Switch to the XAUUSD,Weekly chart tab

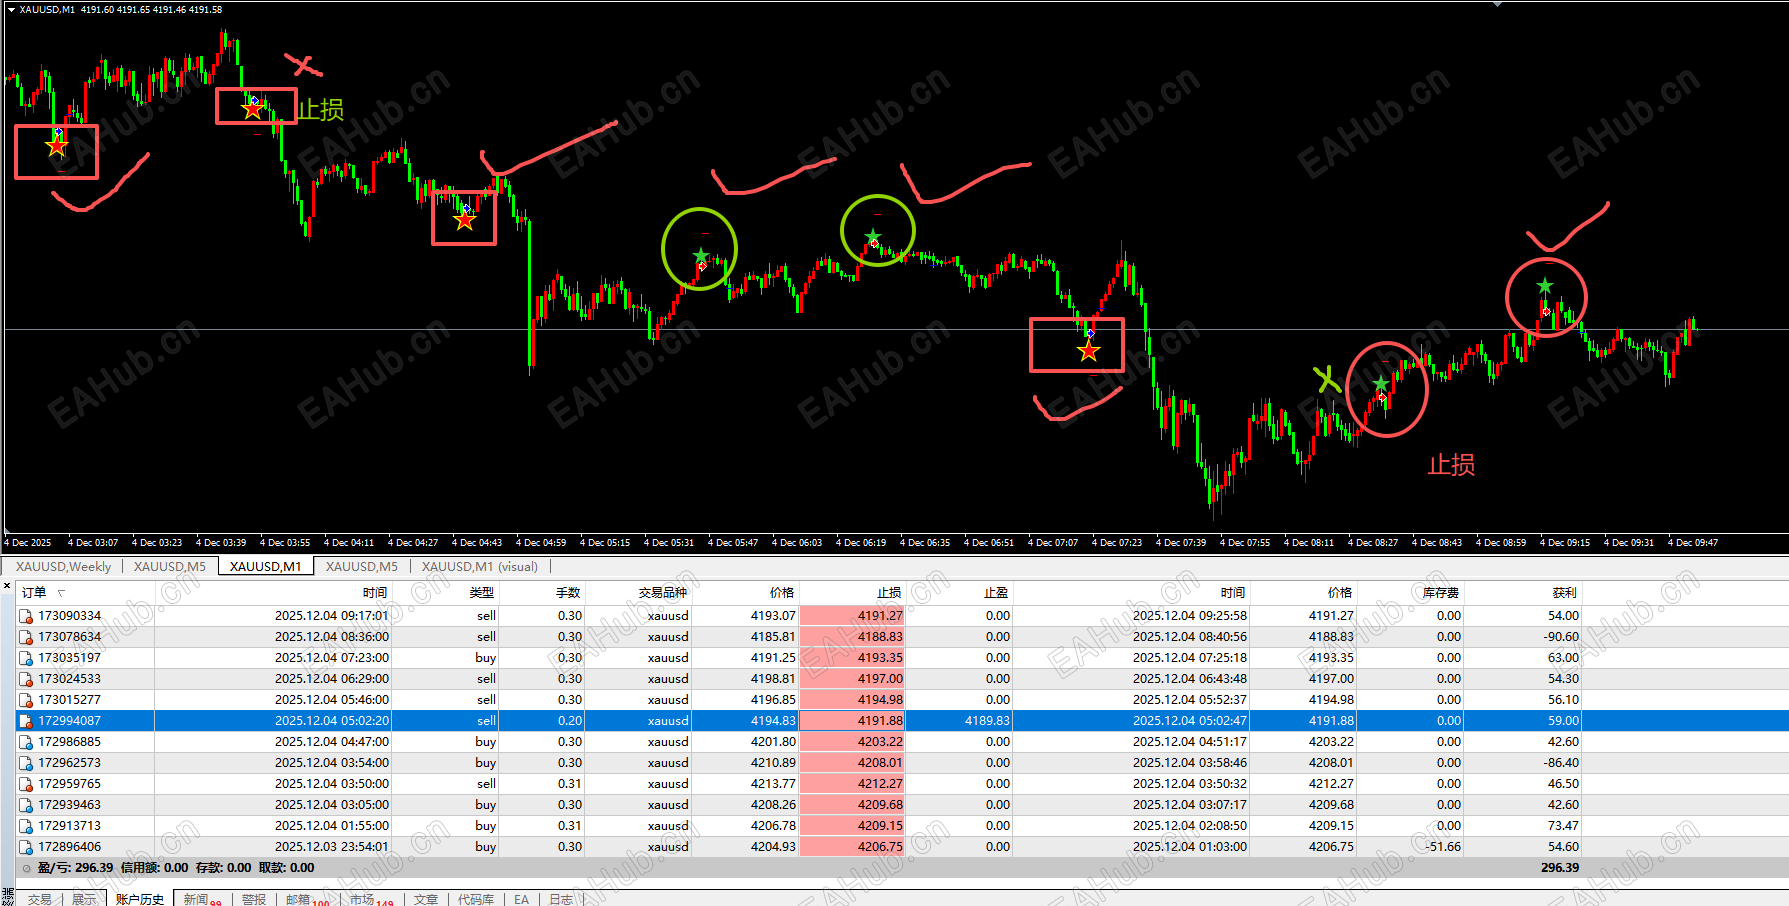[63, 567]
